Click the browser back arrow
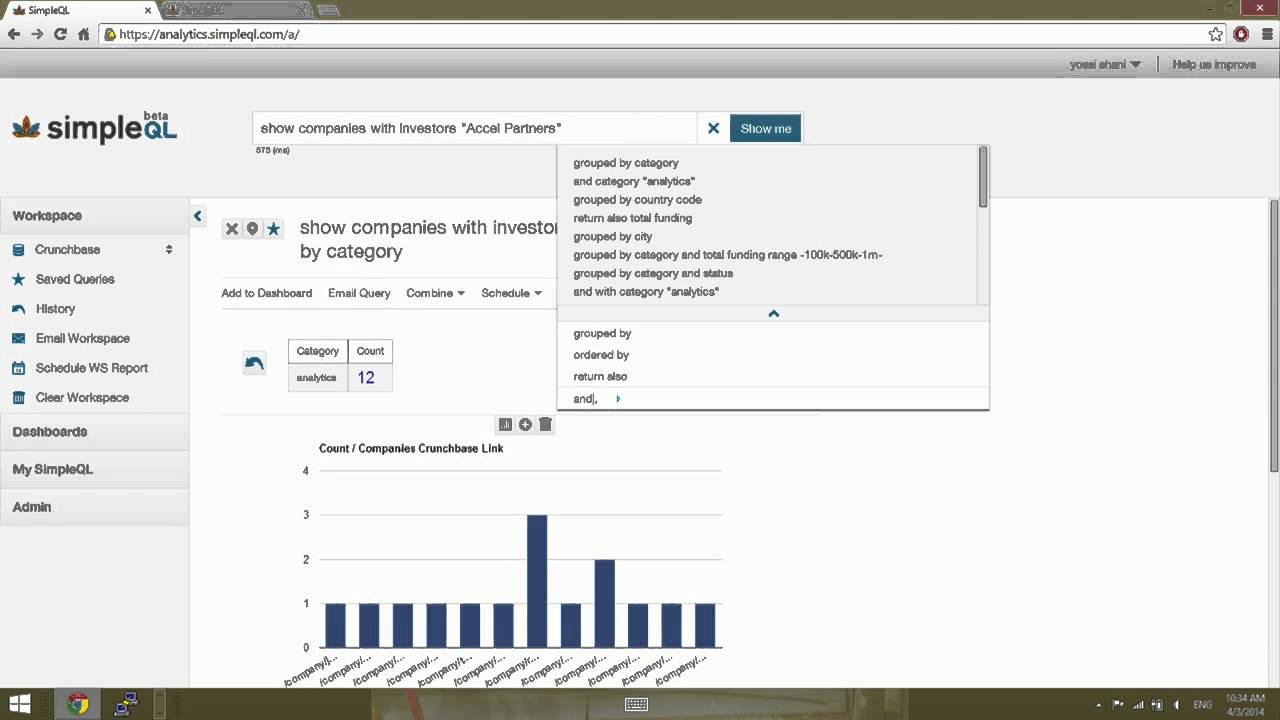The image size is (1280, 720). coord(14,34)
